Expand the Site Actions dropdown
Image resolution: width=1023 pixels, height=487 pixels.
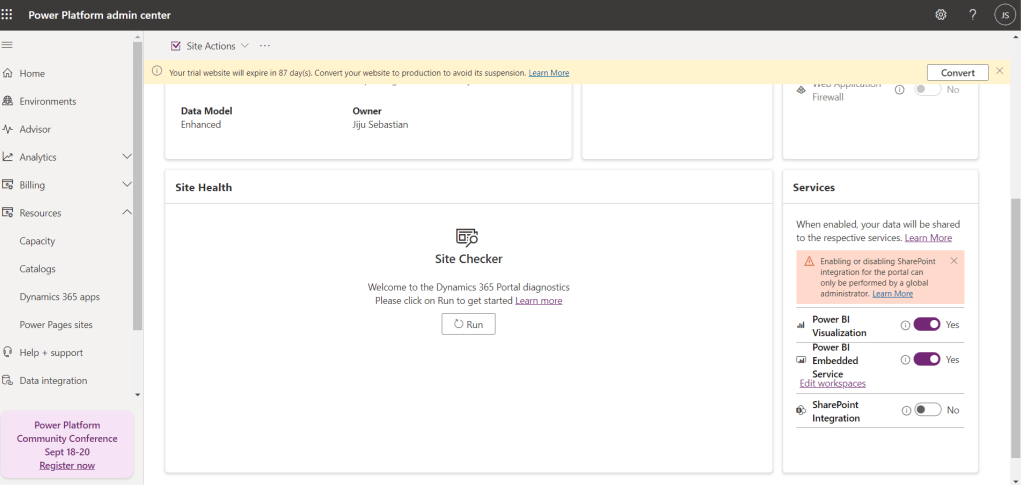click(x=244, y=46)
